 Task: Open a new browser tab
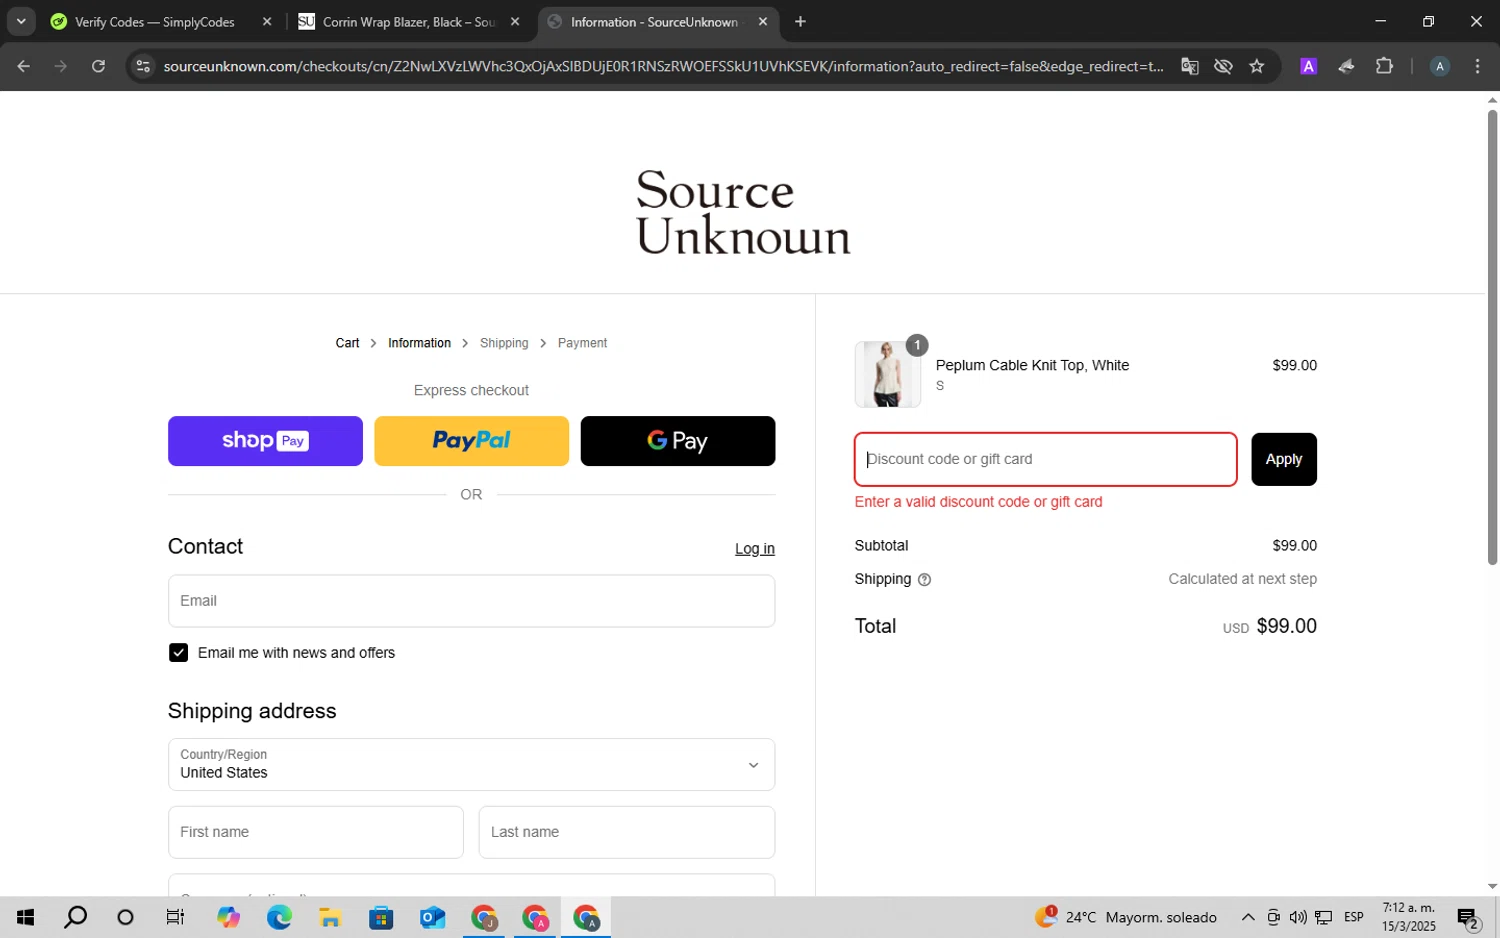(800, 22)
